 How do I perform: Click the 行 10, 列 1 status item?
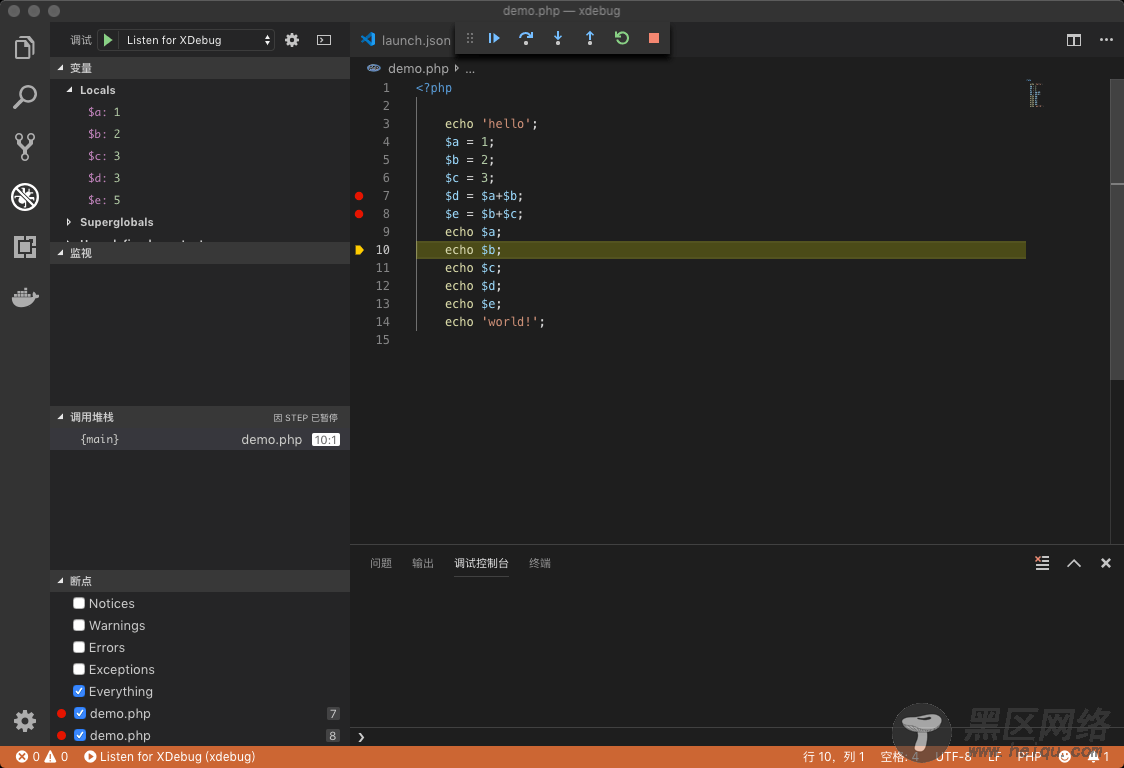pos(834,757)
